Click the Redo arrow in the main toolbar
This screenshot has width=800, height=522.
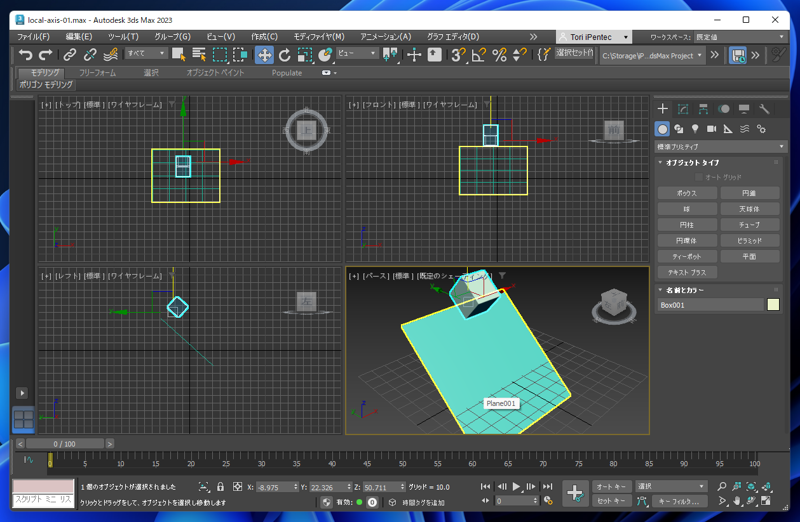coord(46,55)
